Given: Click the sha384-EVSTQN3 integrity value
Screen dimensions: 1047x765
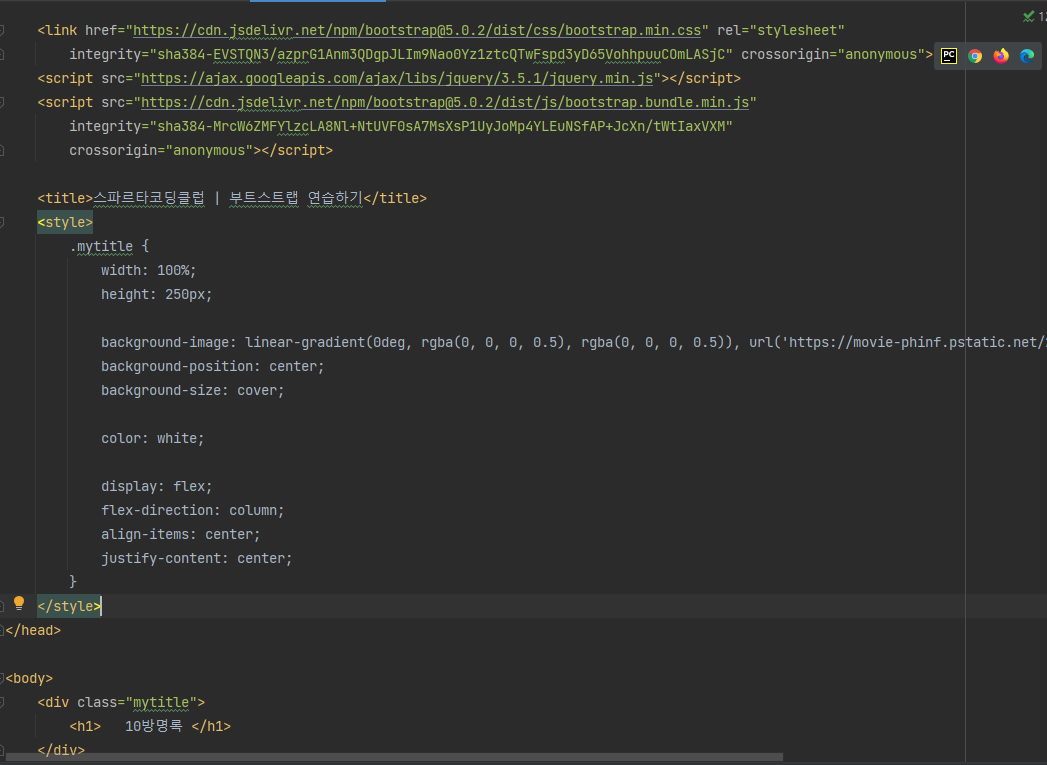Looking at the screenshot, I should (441, 55).
